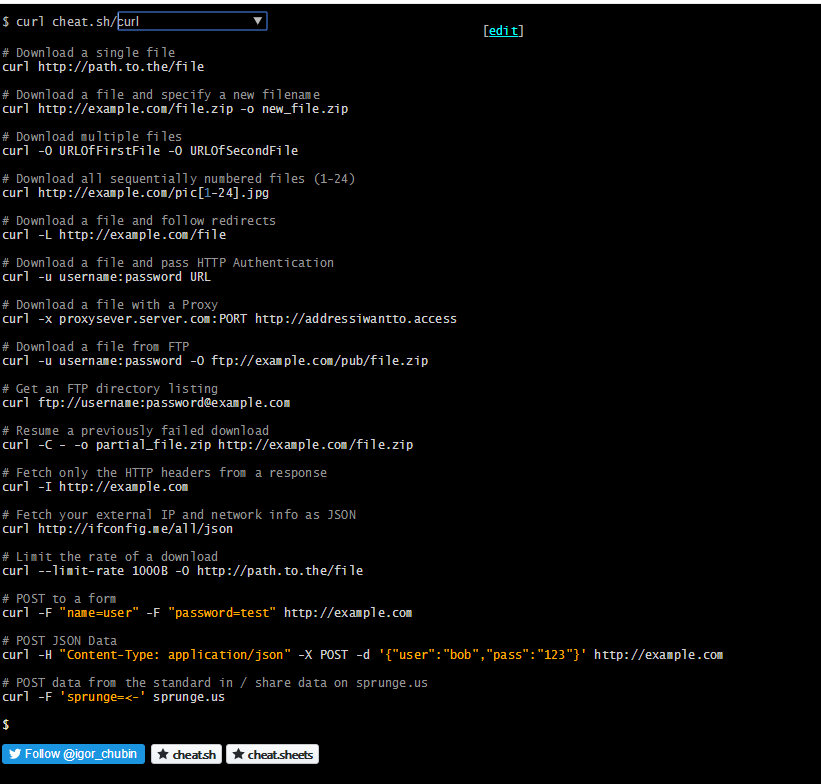
Task: Click the ifconfig.me/all/json command line
Action: tap(117, 529)
